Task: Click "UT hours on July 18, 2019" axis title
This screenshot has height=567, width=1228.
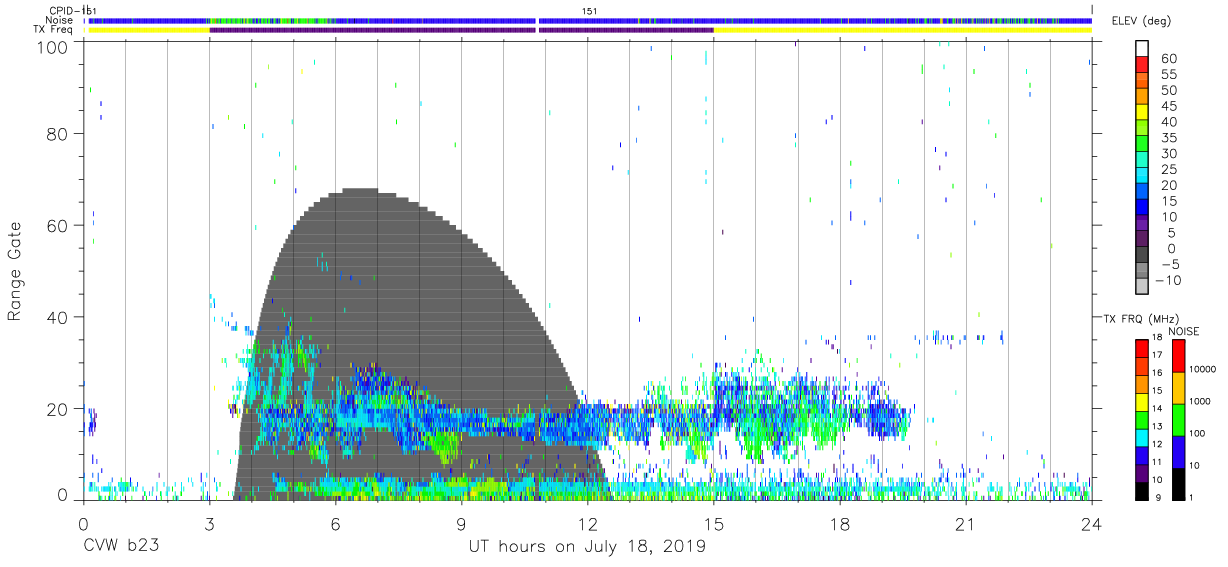Action: point(587,547)
